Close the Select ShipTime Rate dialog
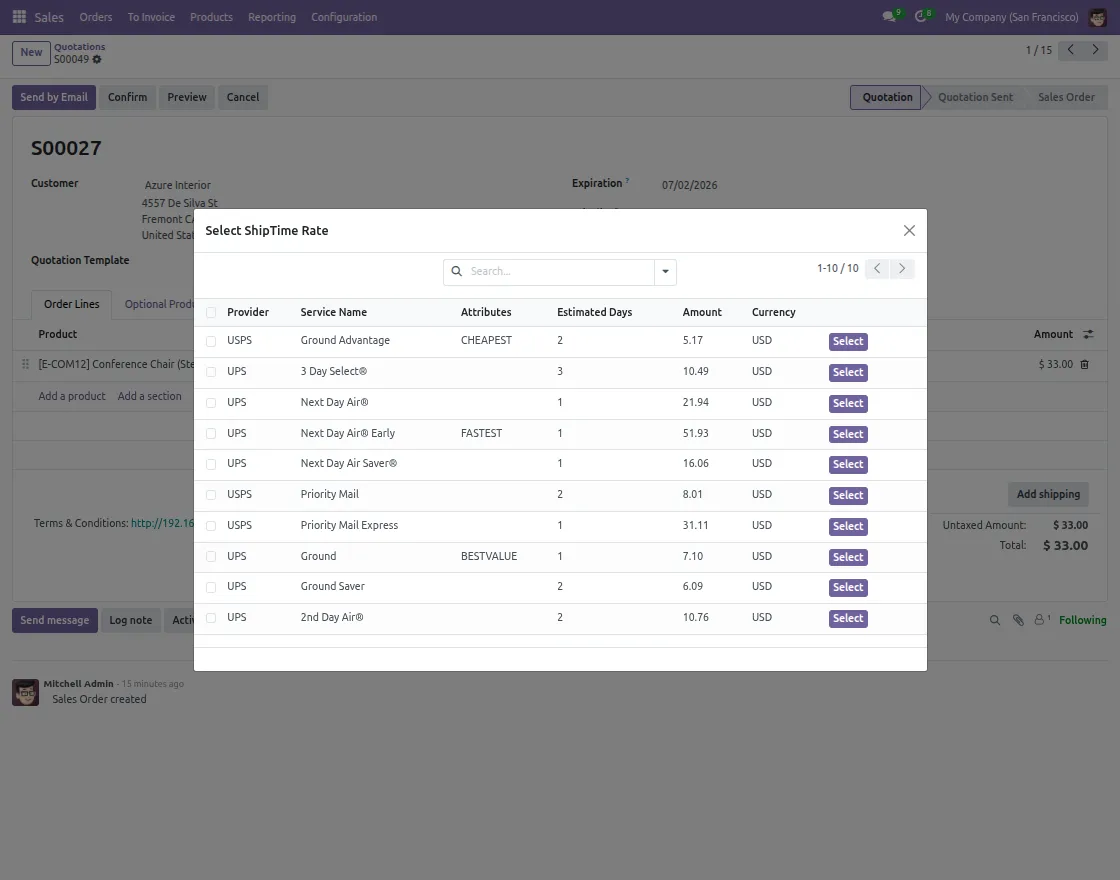Screen dimensions: 1120x880 (909, 230)
